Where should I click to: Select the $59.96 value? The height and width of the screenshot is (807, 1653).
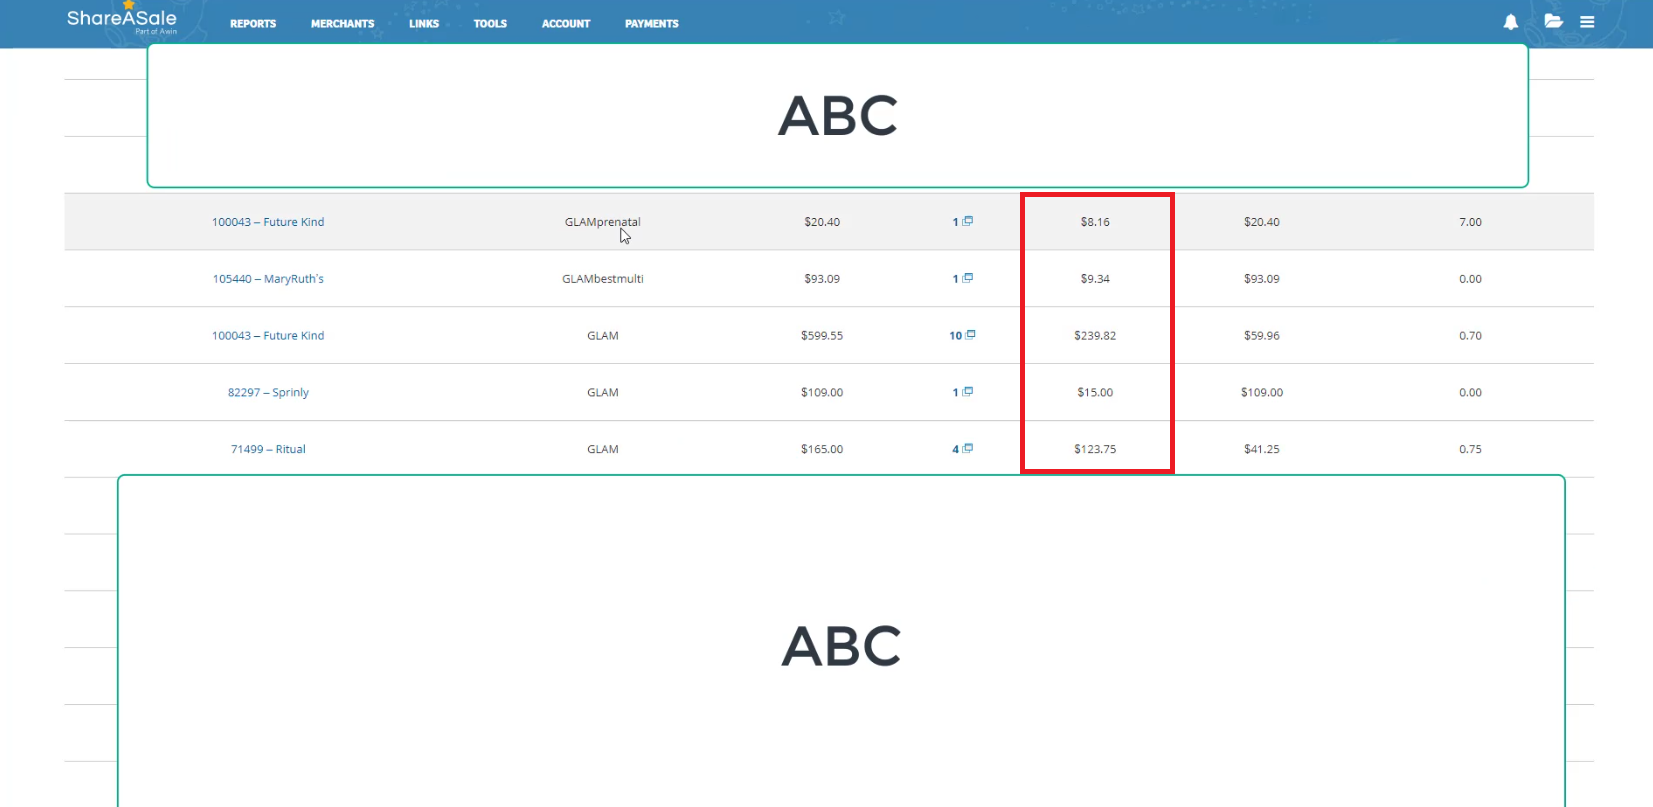tap(1262, 336)
